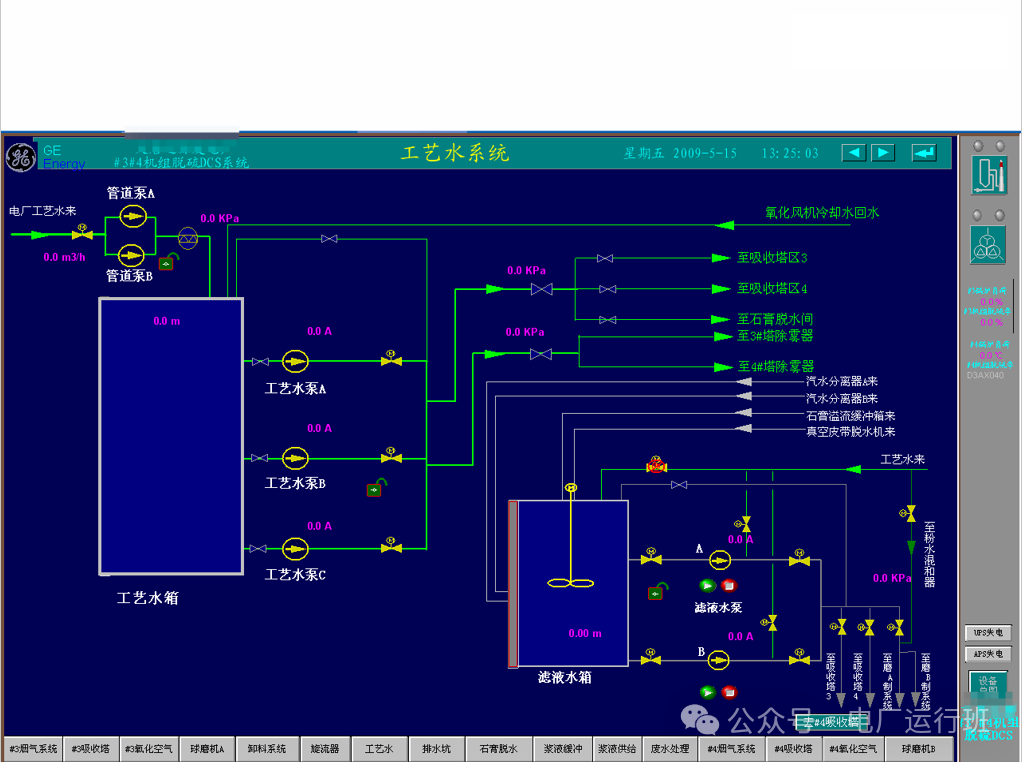The image size is (1022, 762).
Task: Click red stop button for filtrate pump A
Action: click(729, 585)
